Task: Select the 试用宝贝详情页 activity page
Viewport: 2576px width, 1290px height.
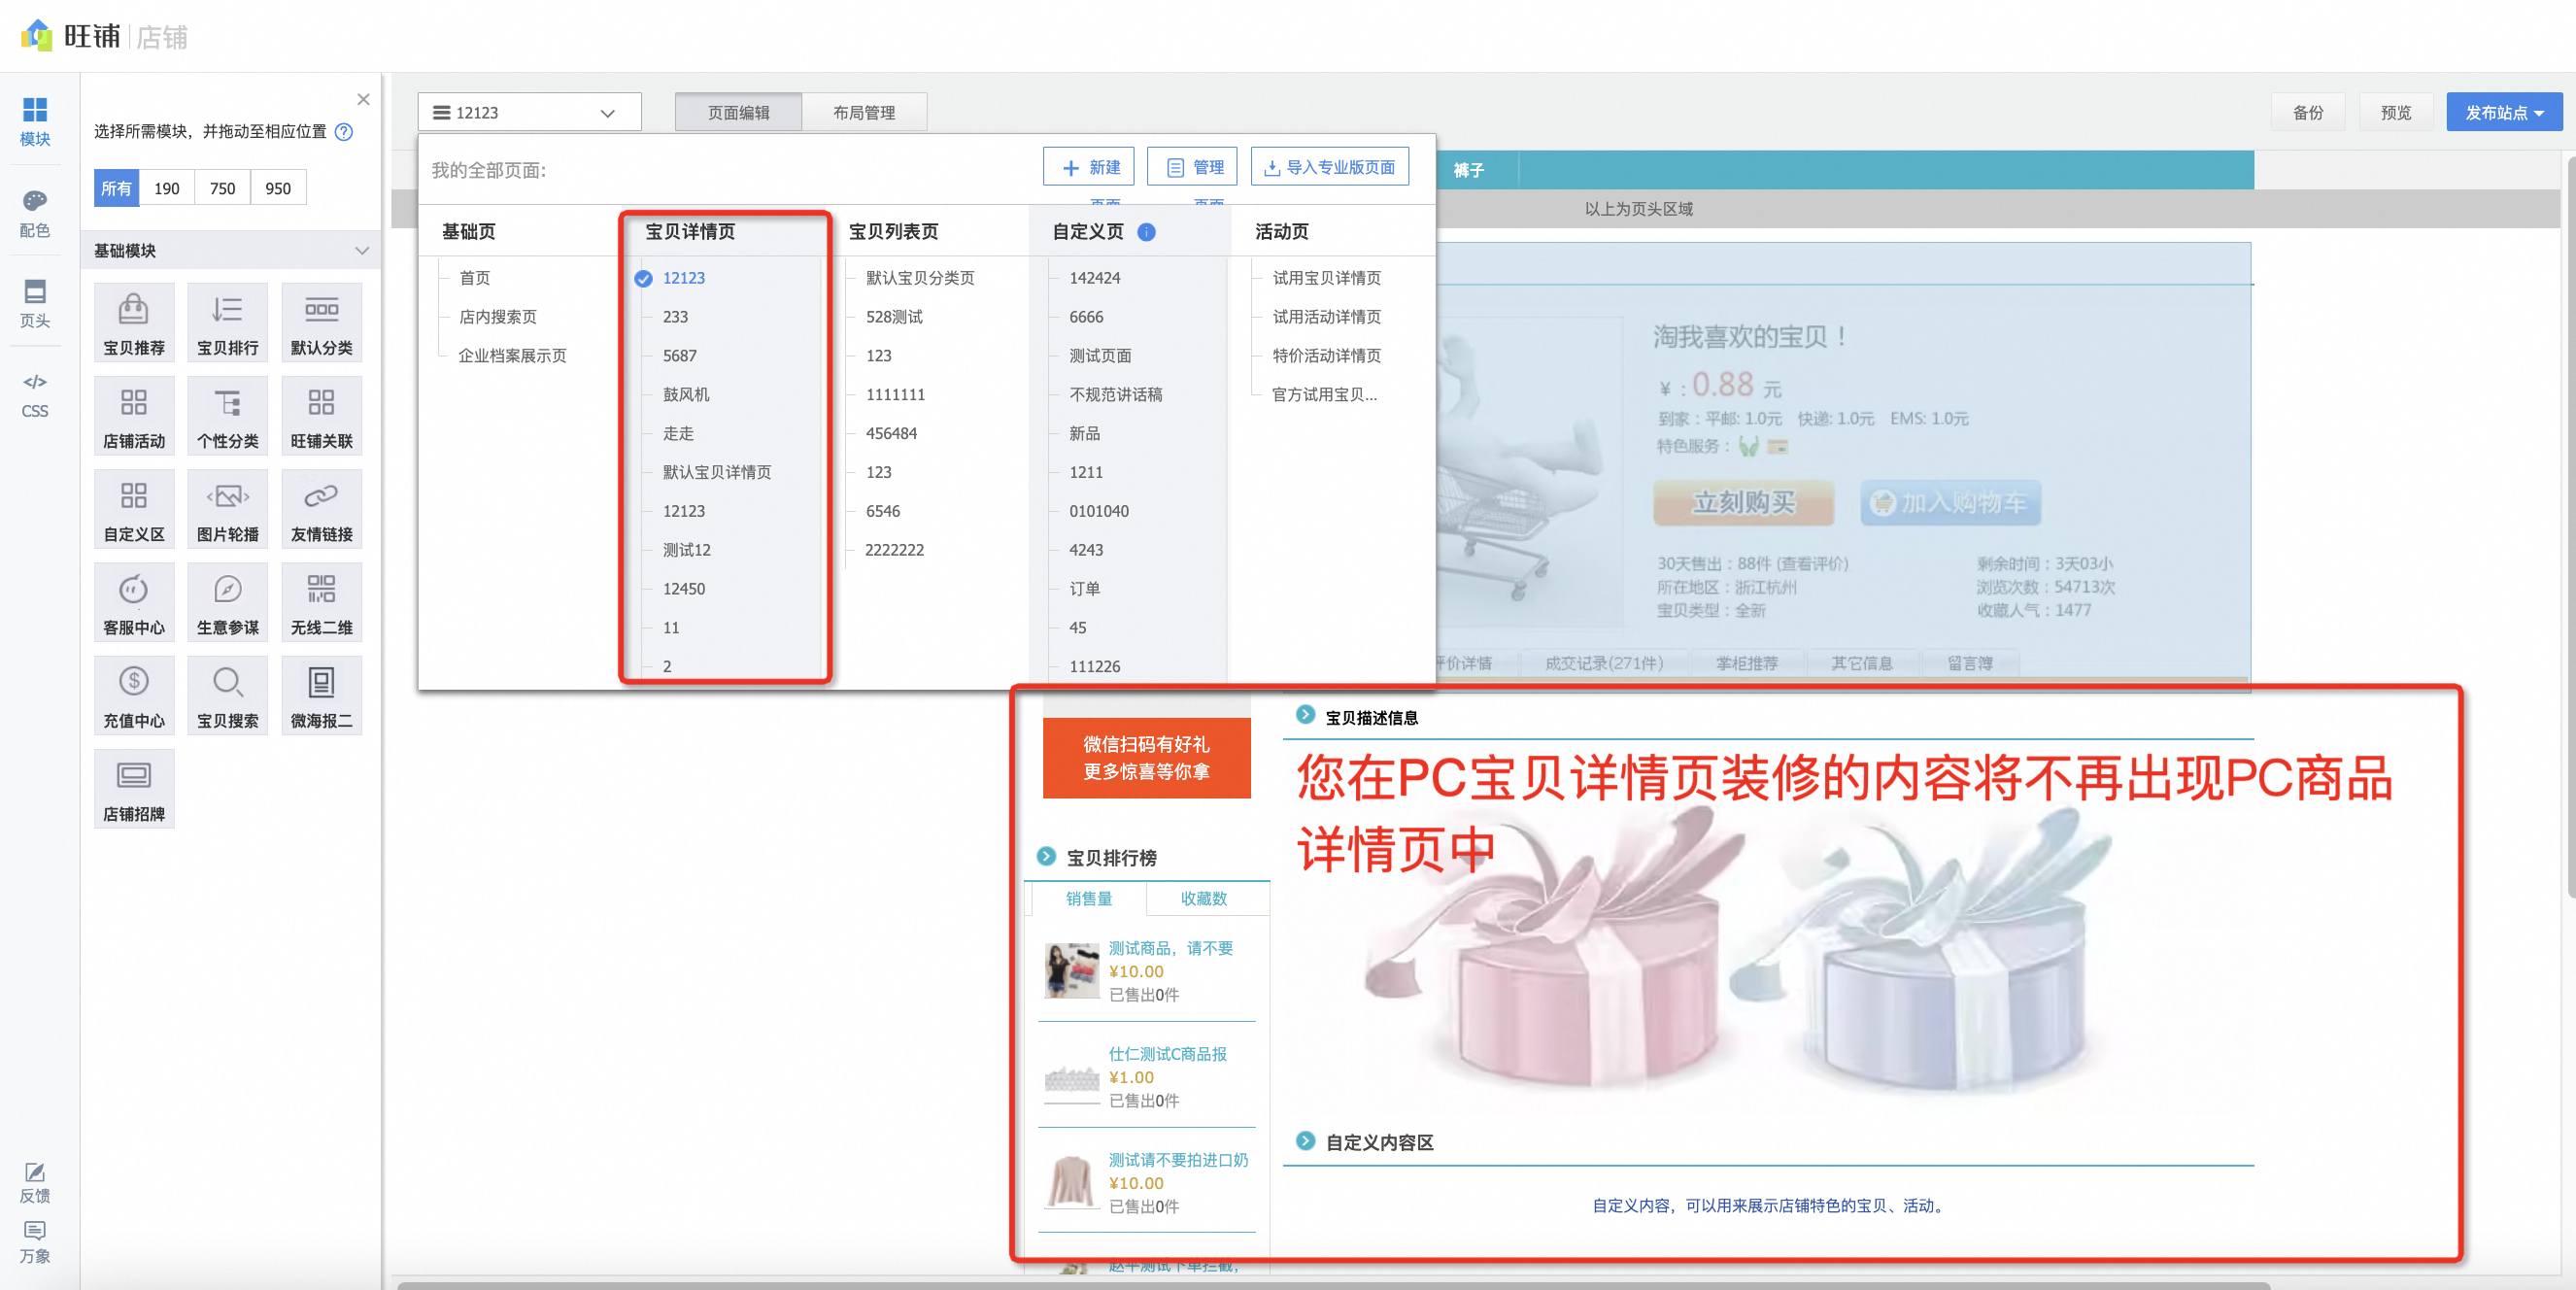Action: (x=1326, y=278)
